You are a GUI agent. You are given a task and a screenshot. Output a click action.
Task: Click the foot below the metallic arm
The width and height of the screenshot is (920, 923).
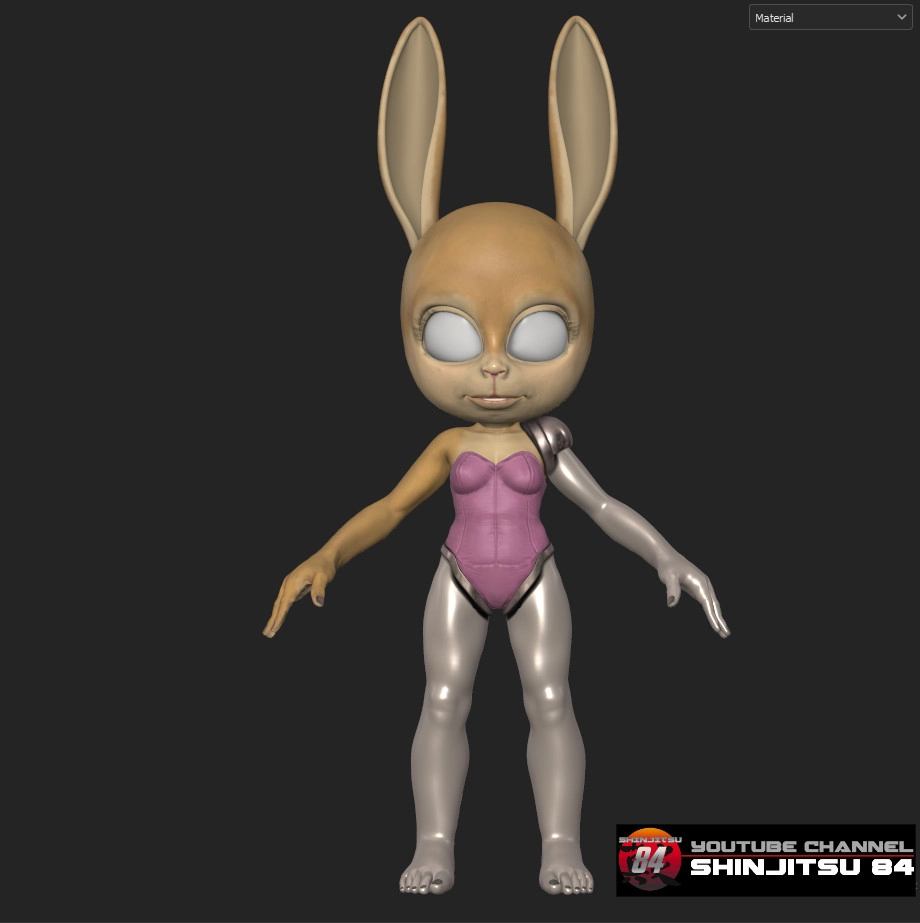tap(567, 874)
